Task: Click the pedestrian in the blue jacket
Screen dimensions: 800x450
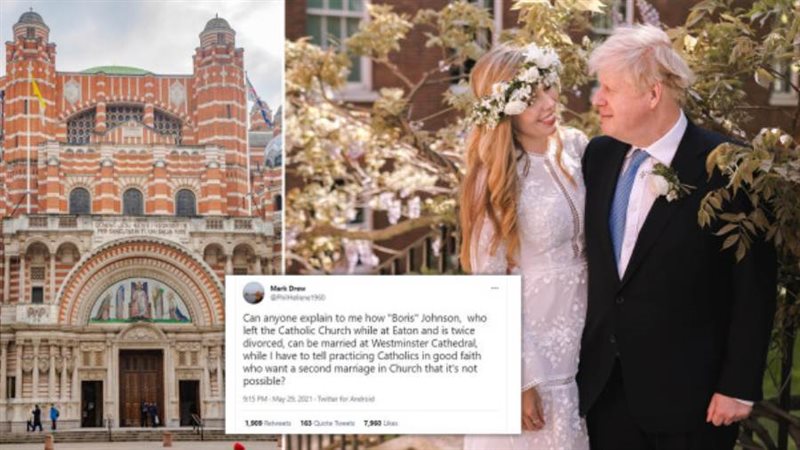Action: (54, 417)
